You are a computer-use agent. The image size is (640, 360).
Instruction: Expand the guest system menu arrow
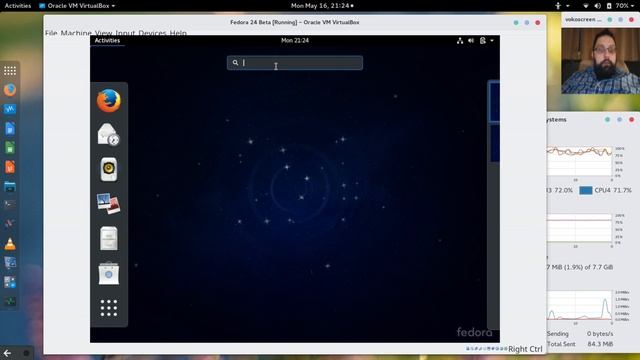point(492,41)
